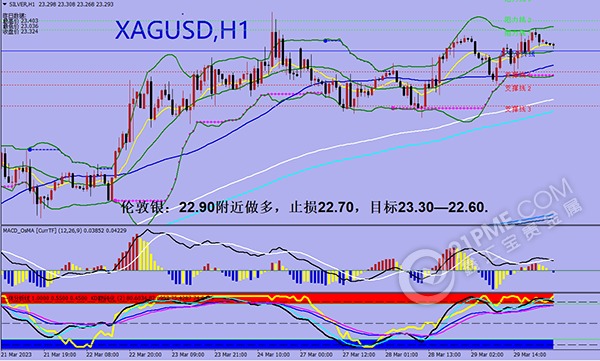The width and height of the screenshot is (600, 361).
Task: Click the 伦敦银 trading advice text
Action: pos(305,207)
